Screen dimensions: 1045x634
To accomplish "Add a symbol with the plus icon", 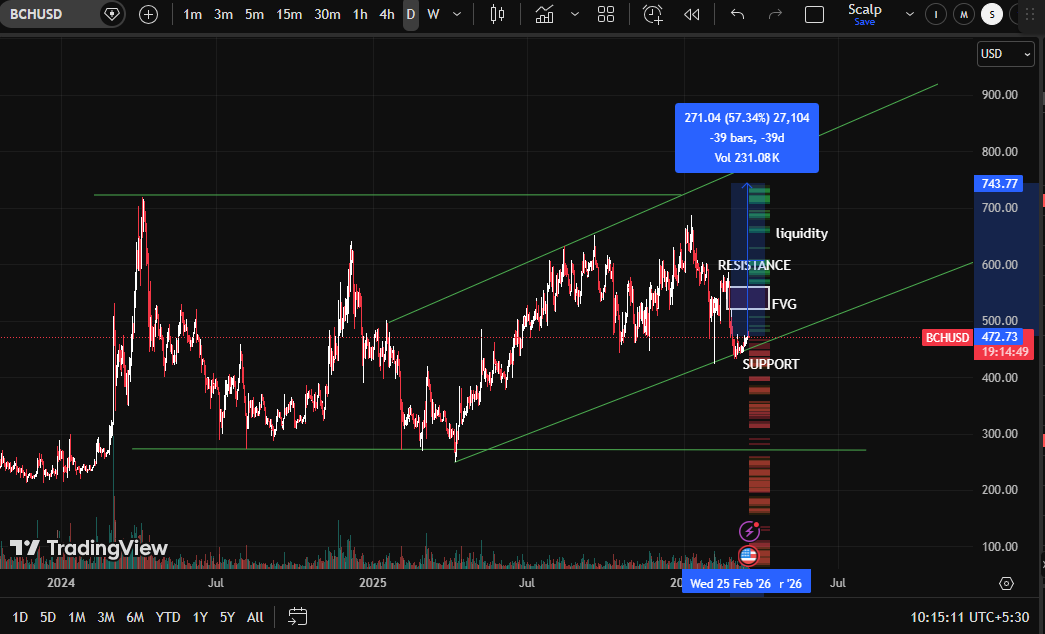I will (148, 14).
